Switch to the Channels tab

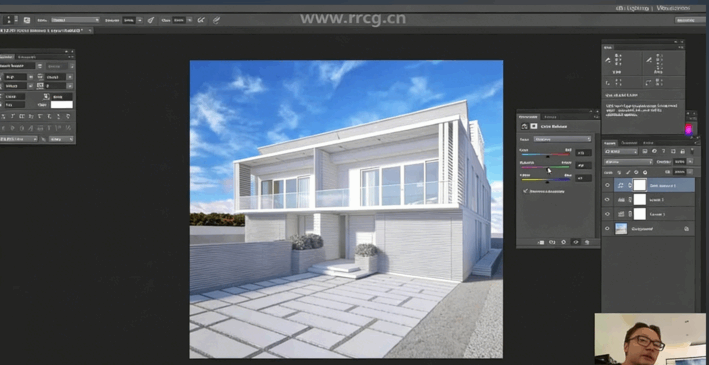pyautogui.click(x=629, y=142)
